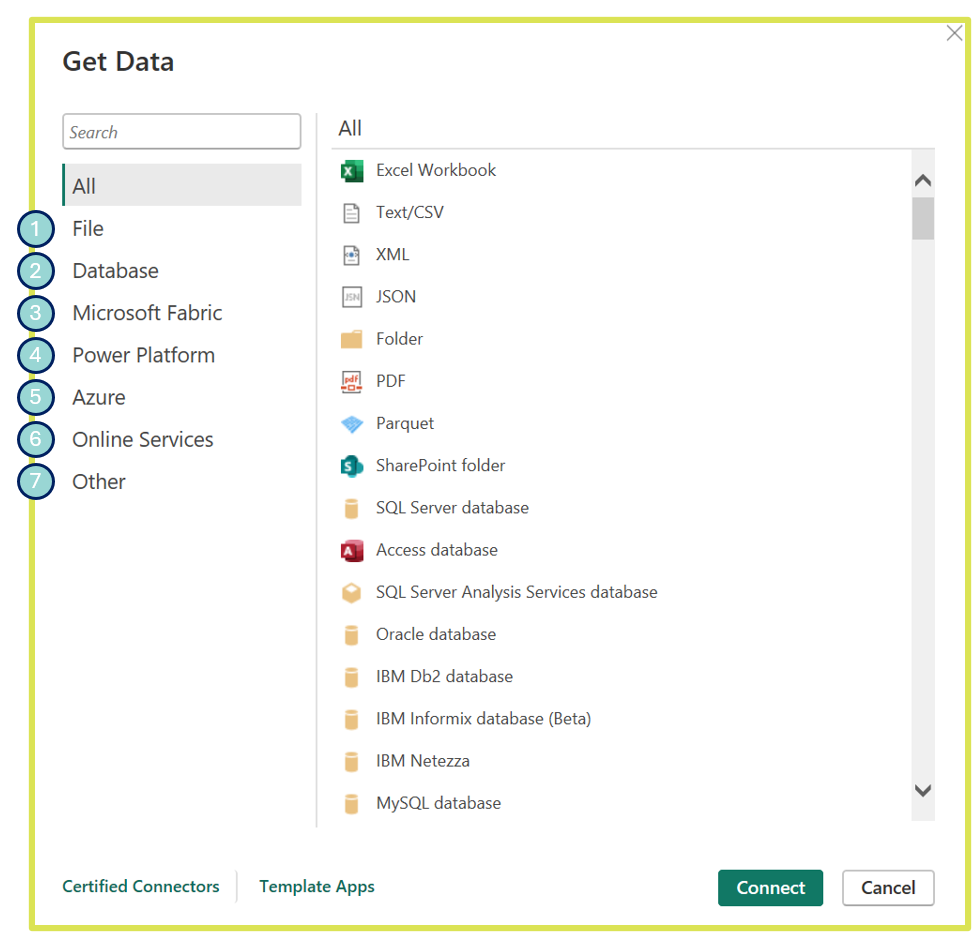Select the Text/CSV label
The height and width of the screenshot is (938, 977).
(410, 213)
